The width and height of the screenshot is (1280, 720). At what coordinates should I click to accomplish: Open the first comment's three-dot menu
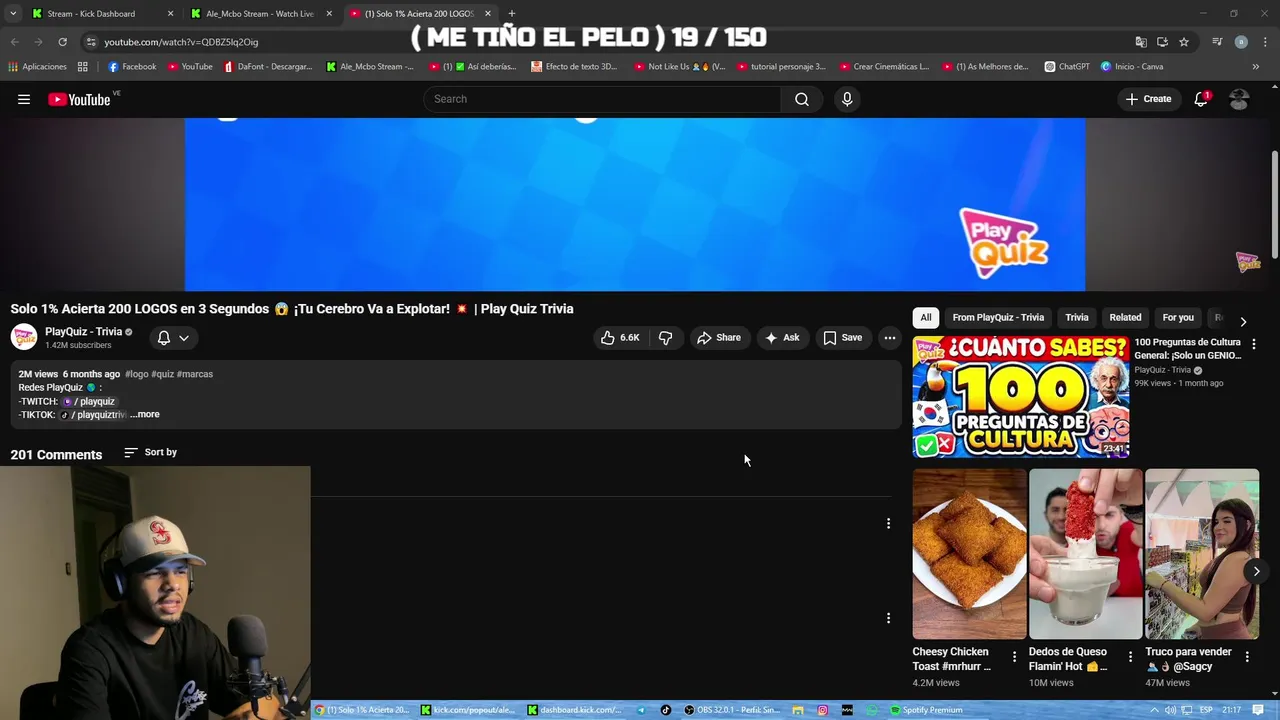[x=888, y=523]
